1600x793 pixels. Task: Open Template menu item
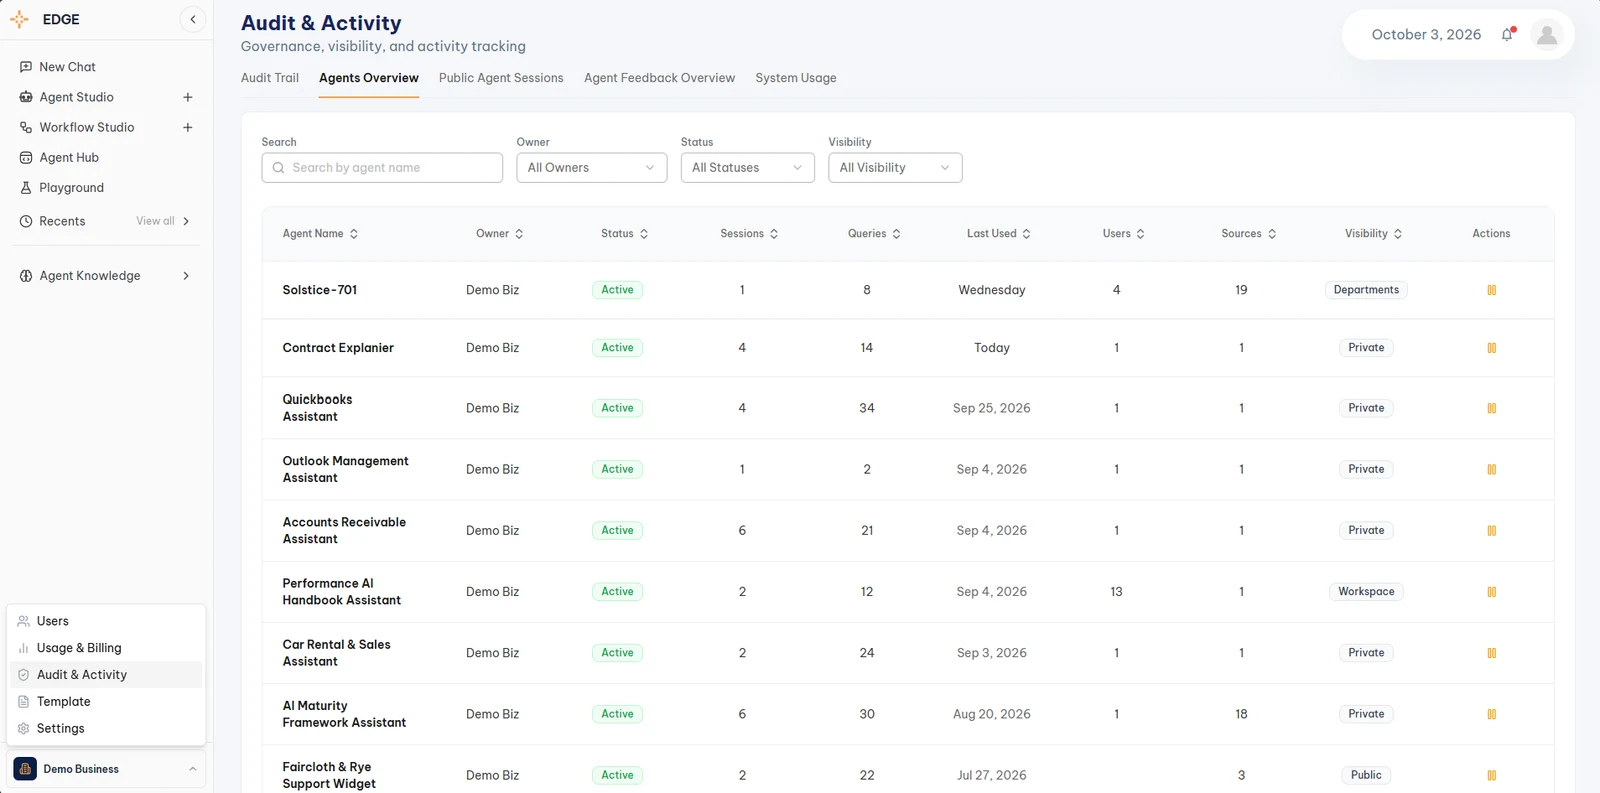(x=106, y=702)
